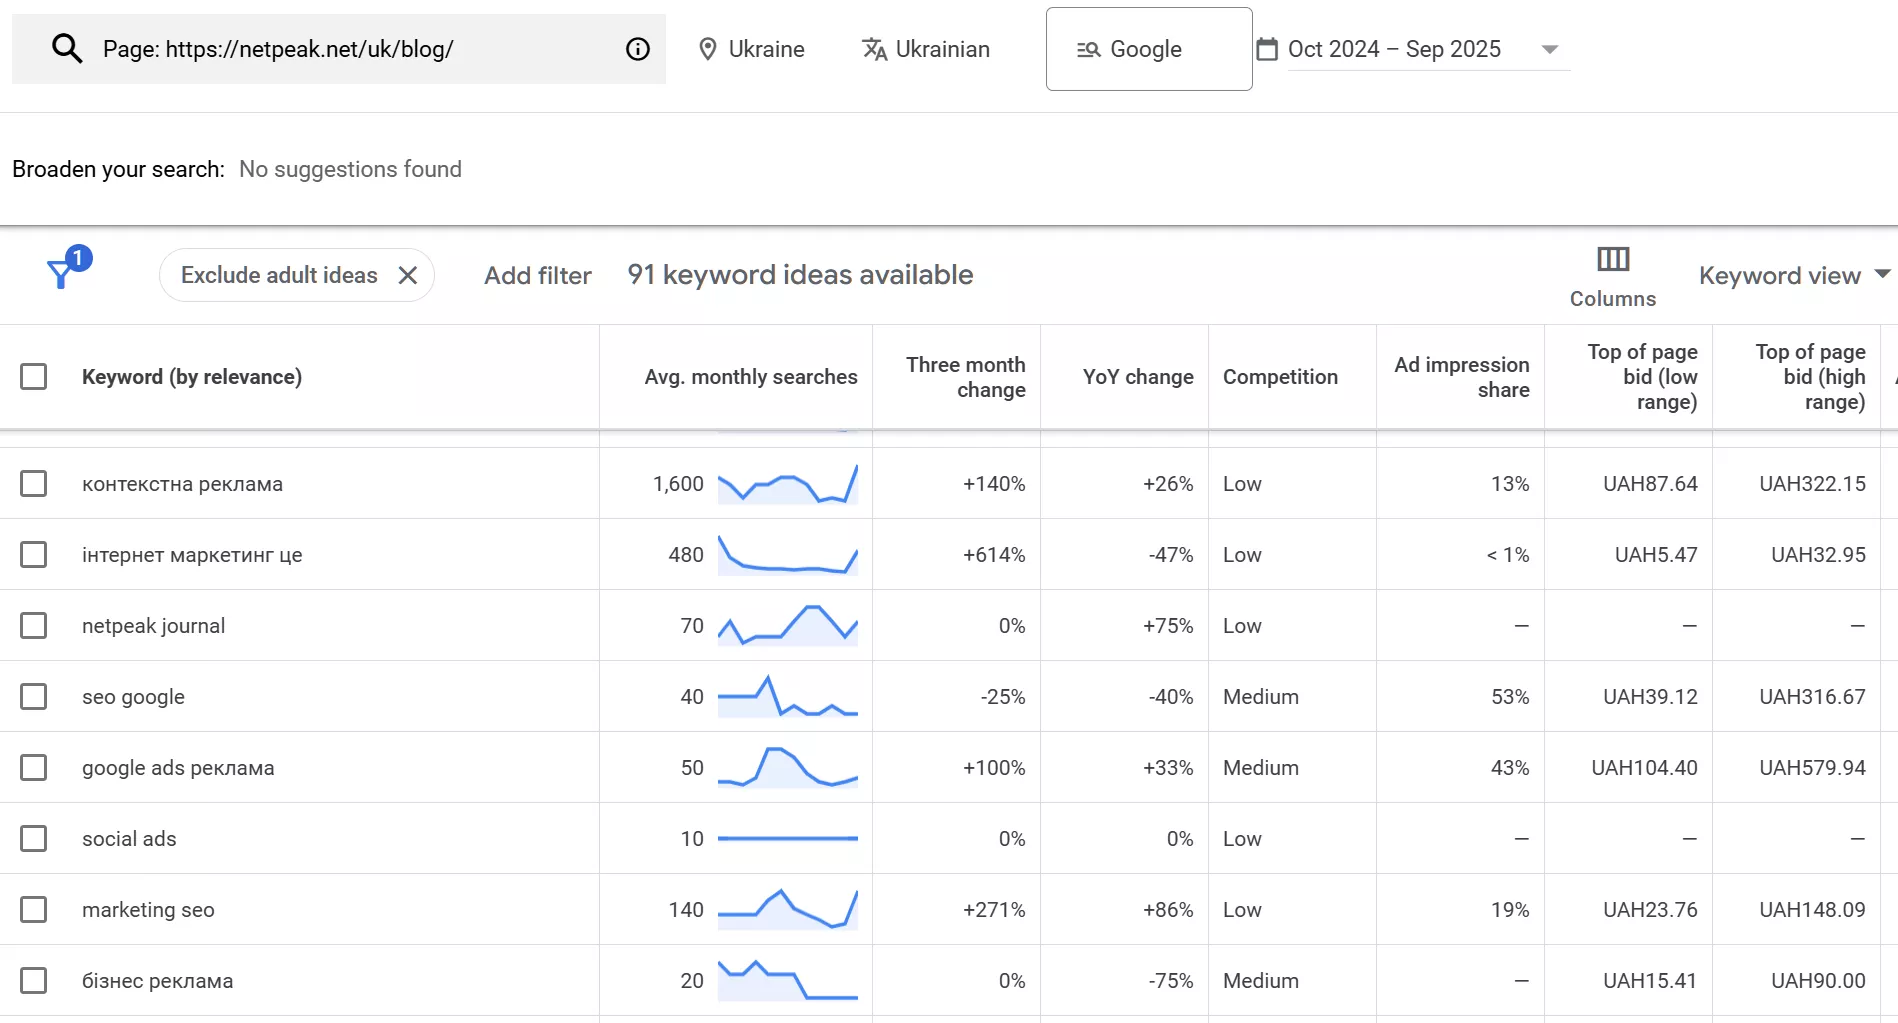Screen dimensions: 1898x1023
Task: Click the Add filter button
Action: (x=537, y=275)
